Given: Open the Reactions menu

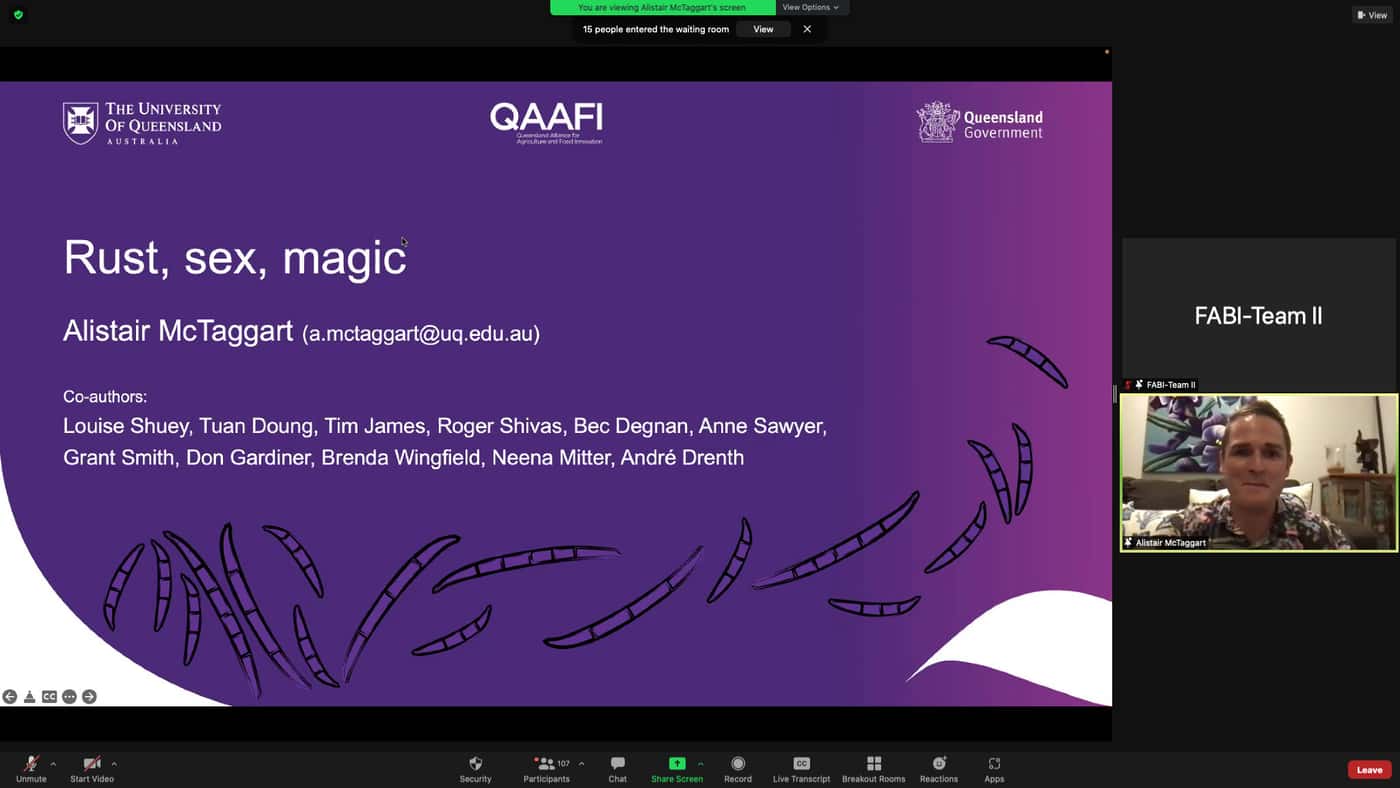Looking at the screenshot, I should coord(938,769).
